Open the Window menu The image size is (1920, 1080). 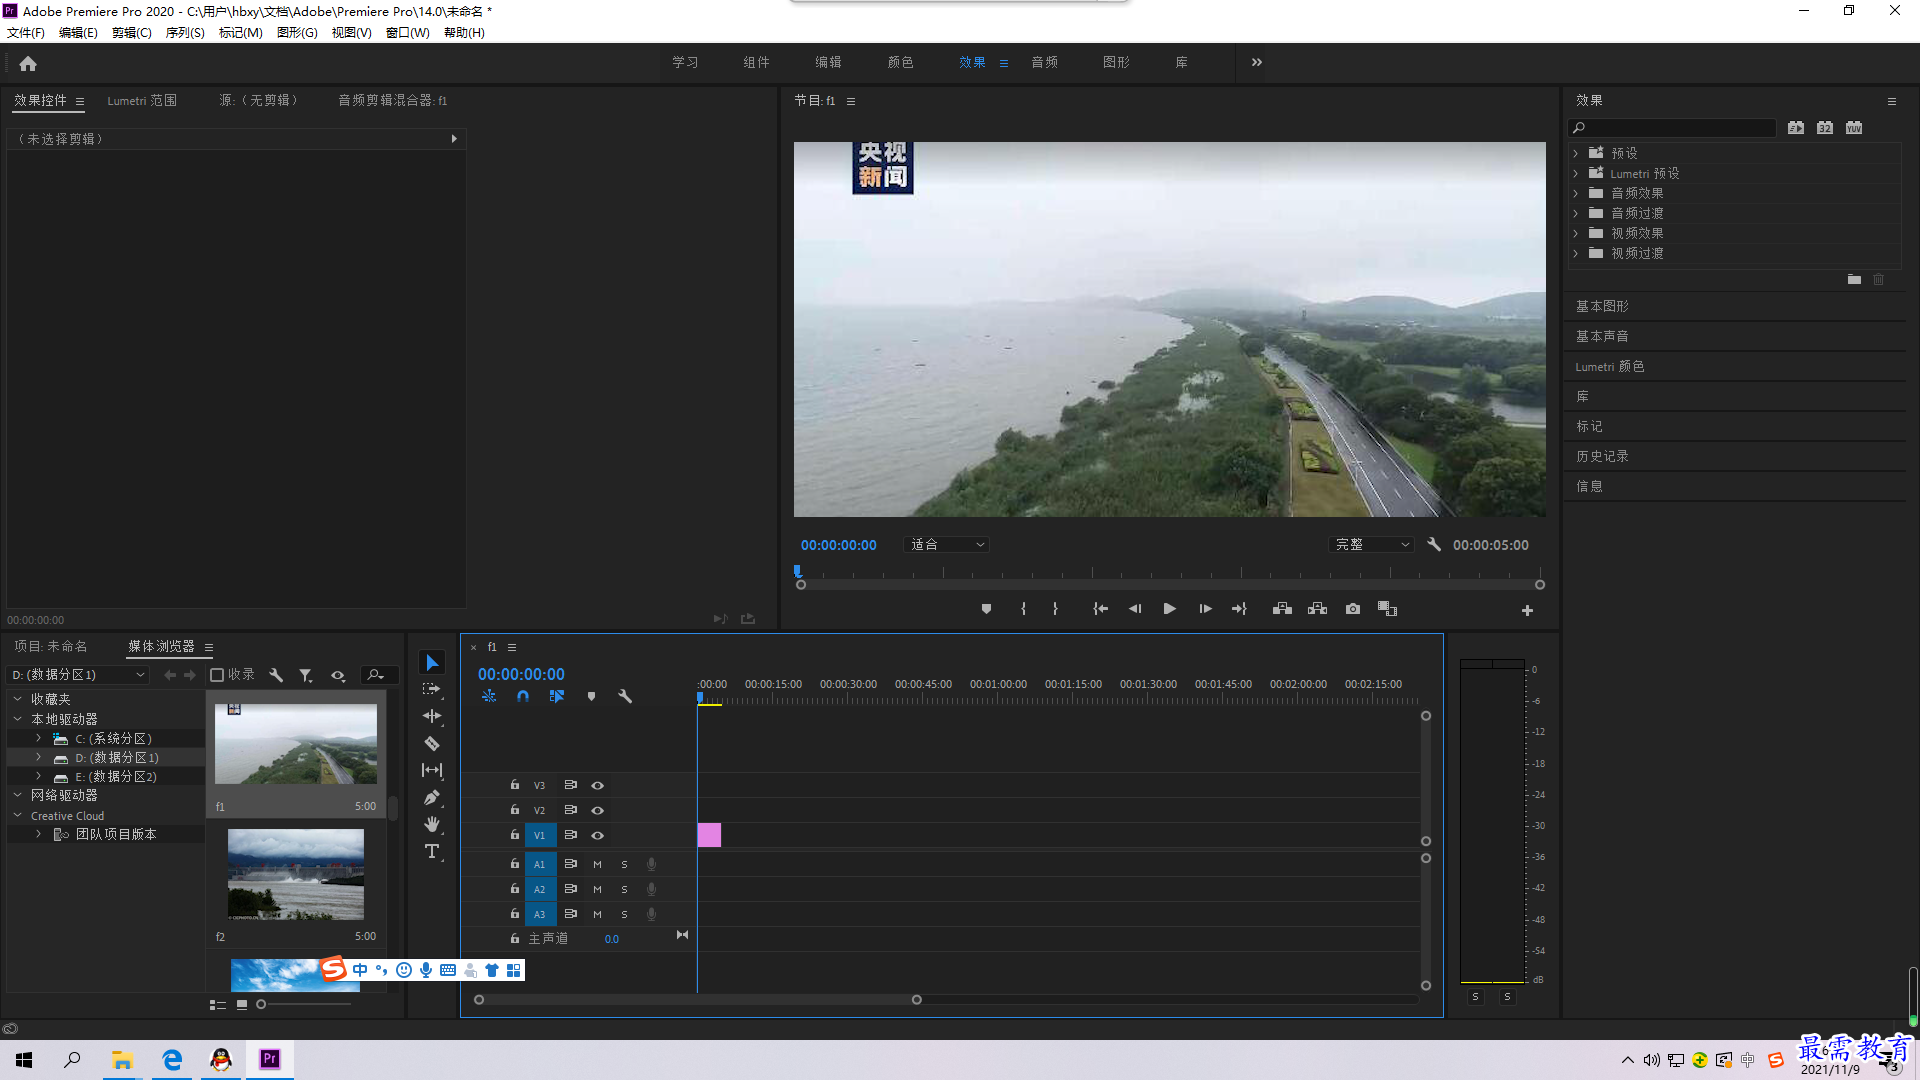407,33
